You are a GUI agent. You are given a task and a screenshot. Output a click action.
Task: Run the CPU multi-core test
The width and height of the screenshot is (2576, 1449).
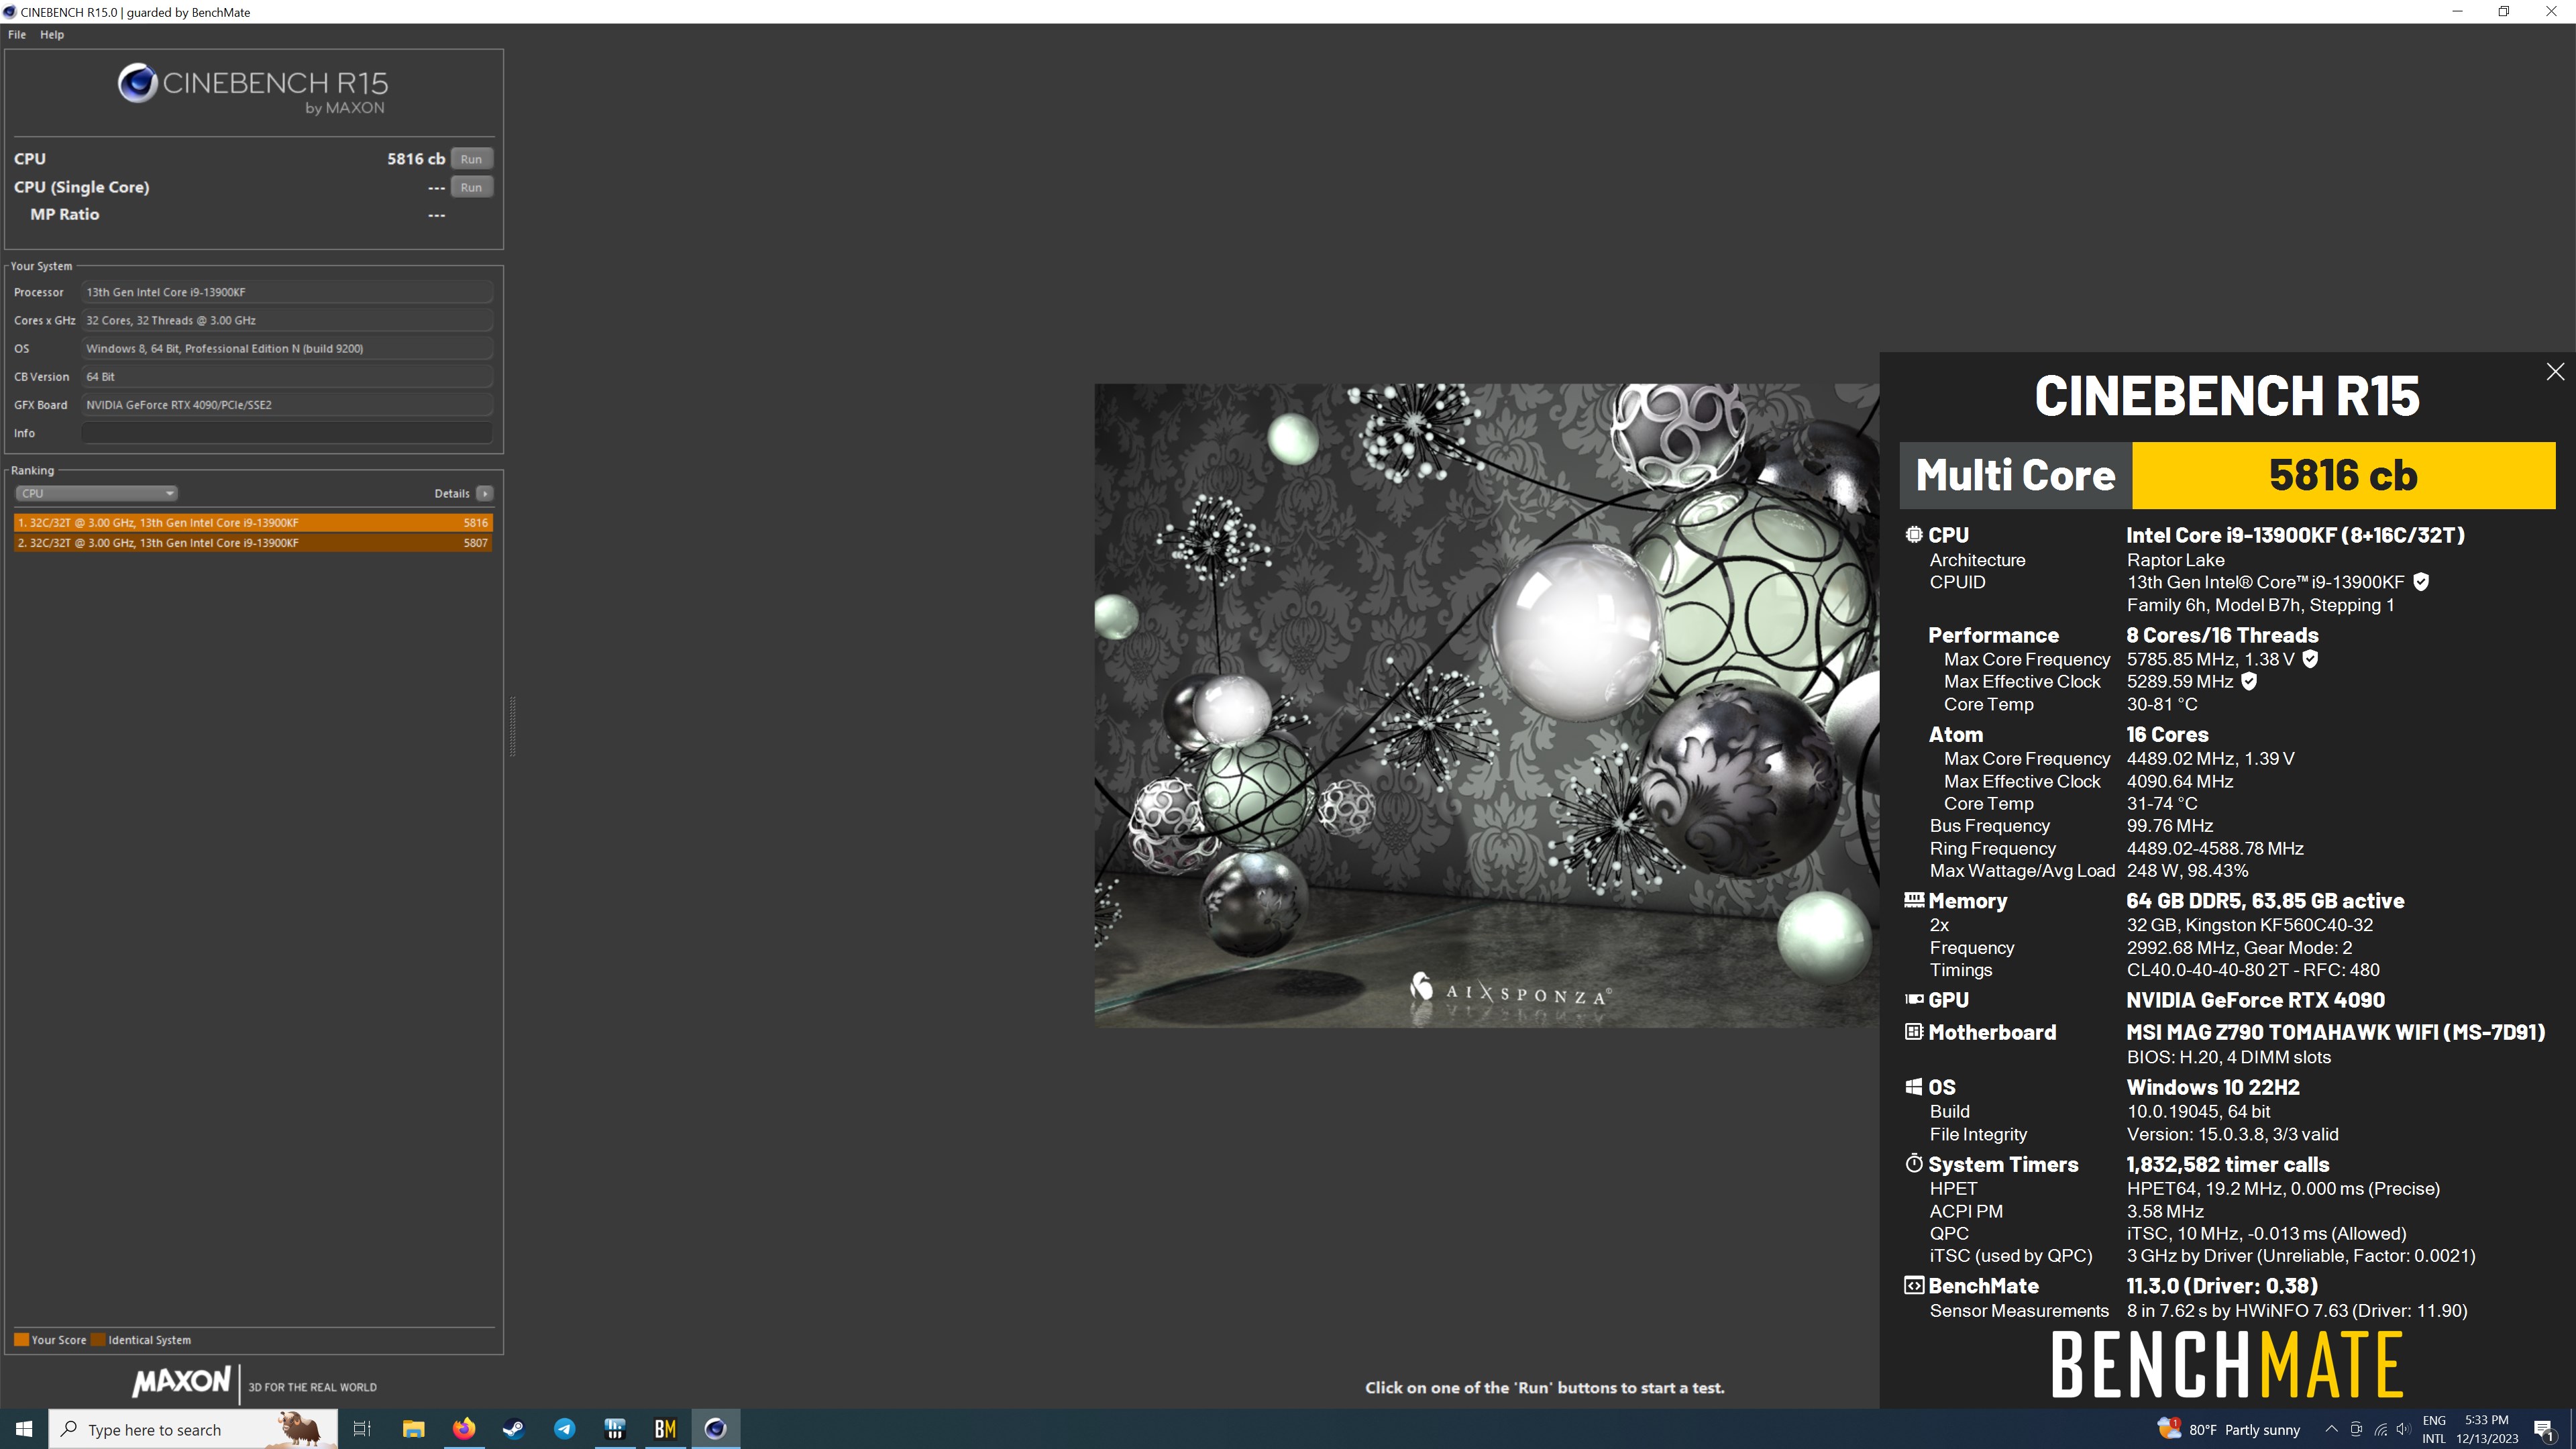click(471, 159)
